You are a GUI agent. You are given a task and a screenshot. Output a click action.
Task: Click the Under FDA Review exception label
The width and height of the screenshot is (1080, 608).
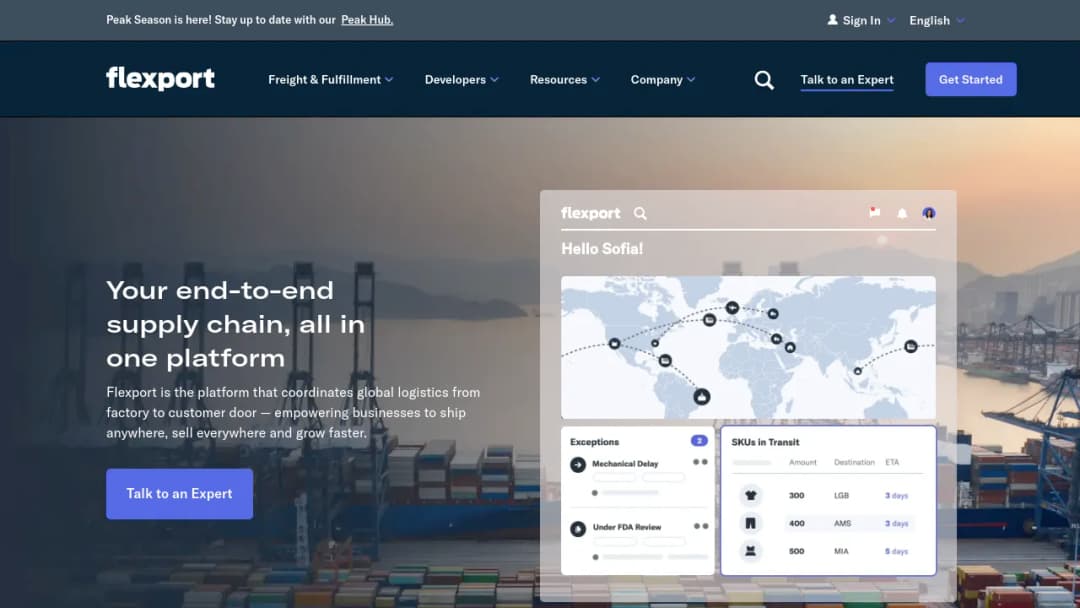627,527
